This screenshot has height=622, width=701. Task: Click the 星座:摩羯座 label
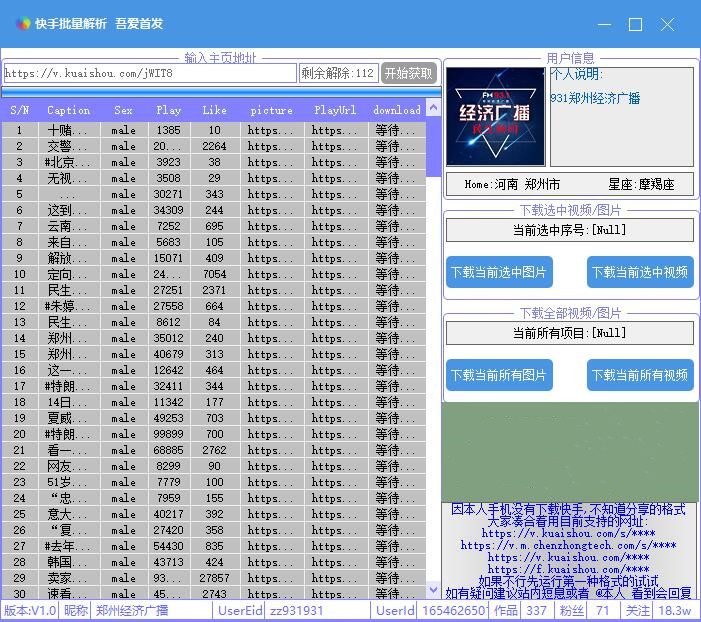[x=641, y=184]
